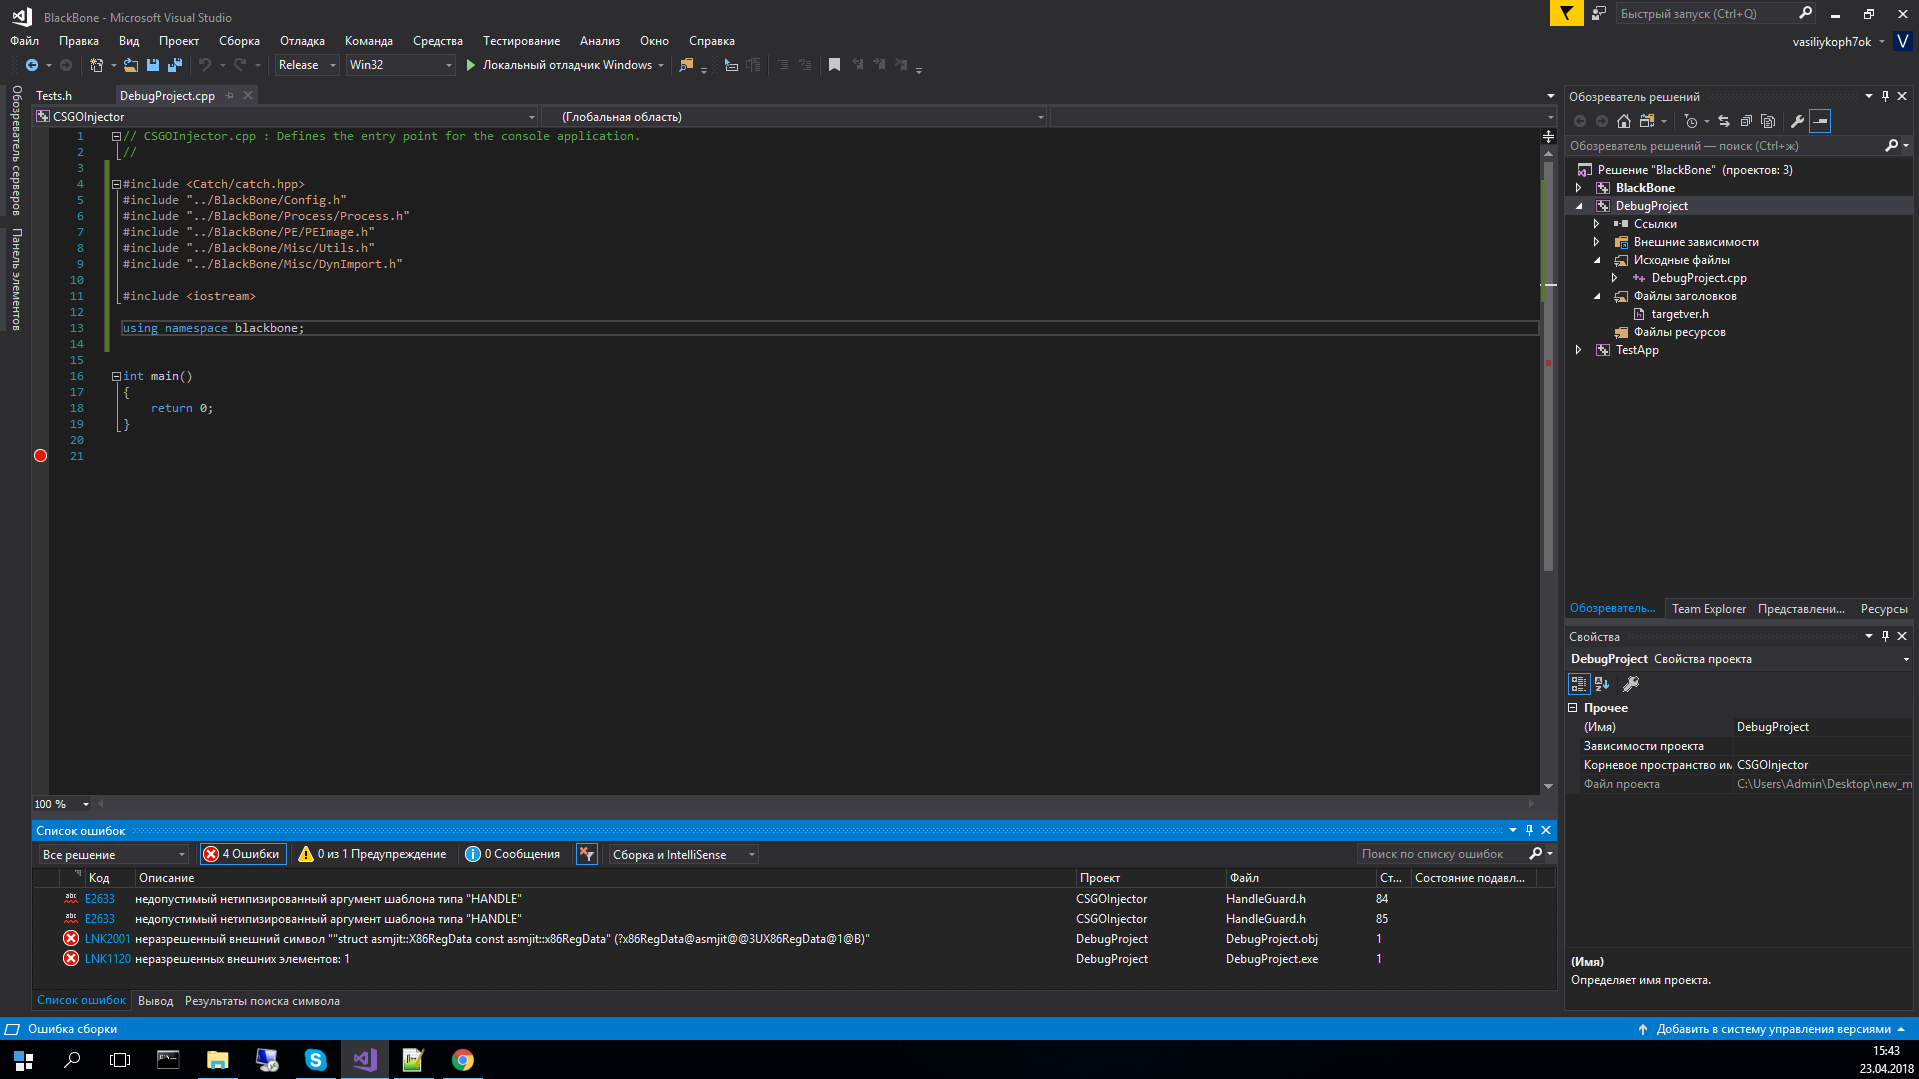Open the Сборка menu
Viewport: 1919px width, 1079px height.
[239, 40]
